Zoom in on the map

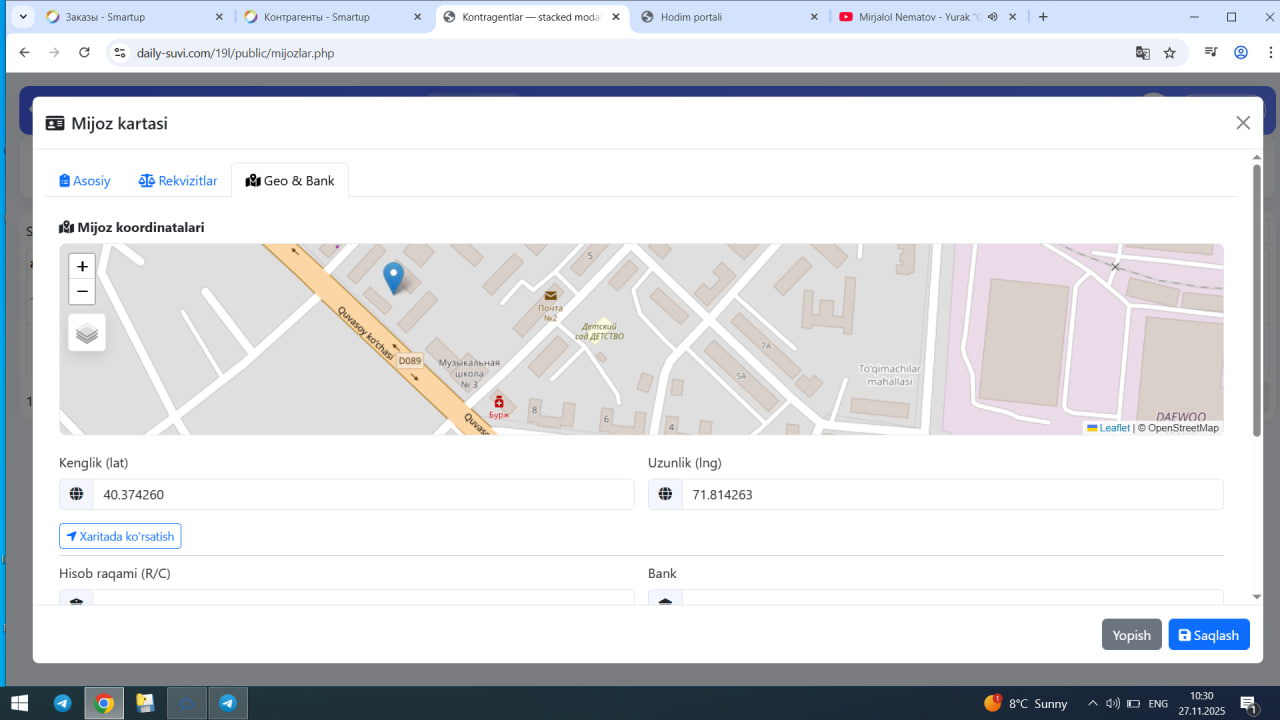82,266
